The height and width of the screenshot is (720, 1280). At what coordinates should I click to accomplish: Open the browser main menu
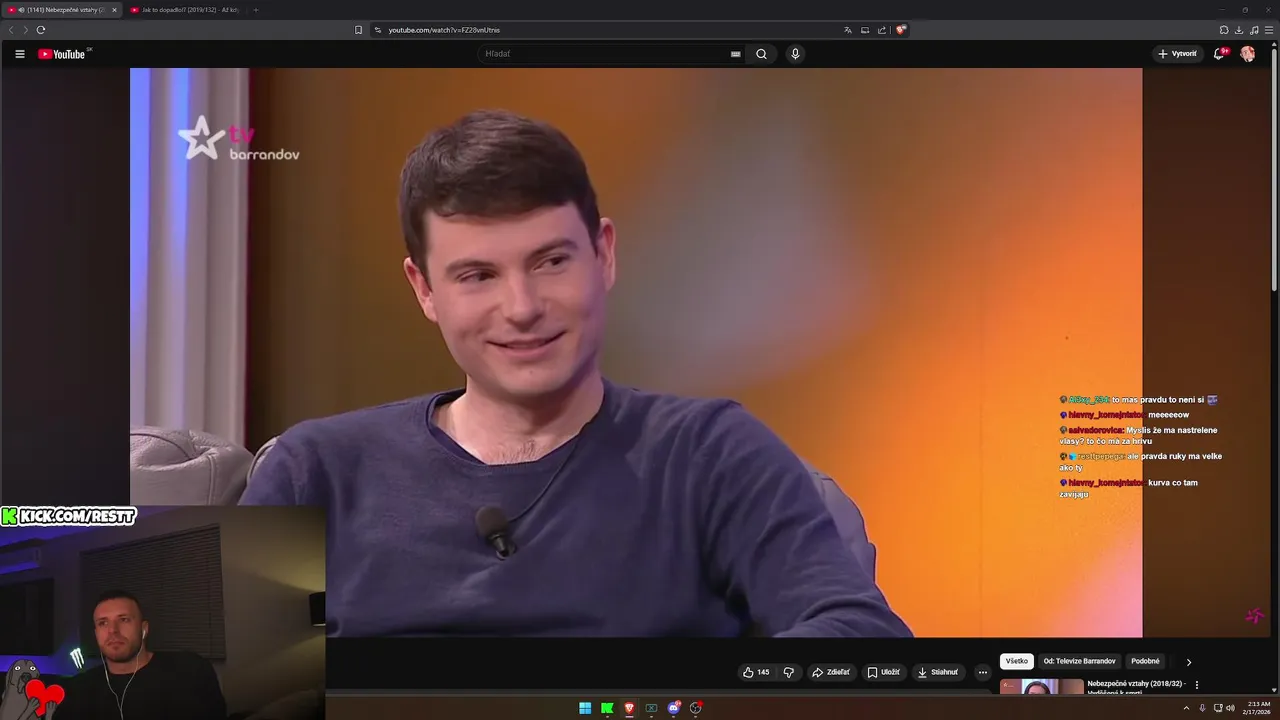(x=1270, y=30)
